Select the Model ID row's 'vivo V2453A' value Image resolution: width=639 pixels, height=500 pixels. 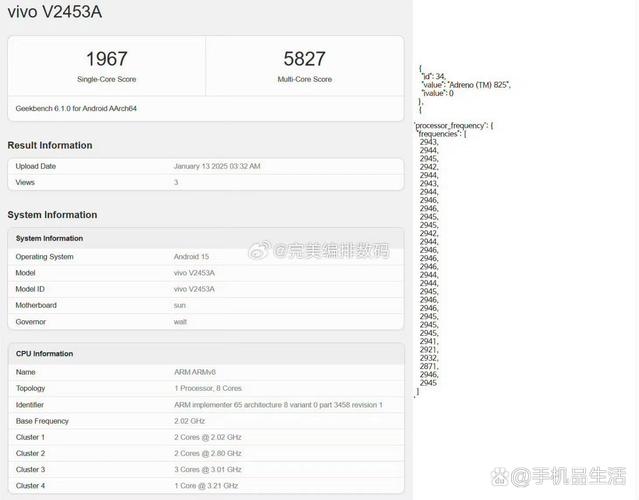194,289
